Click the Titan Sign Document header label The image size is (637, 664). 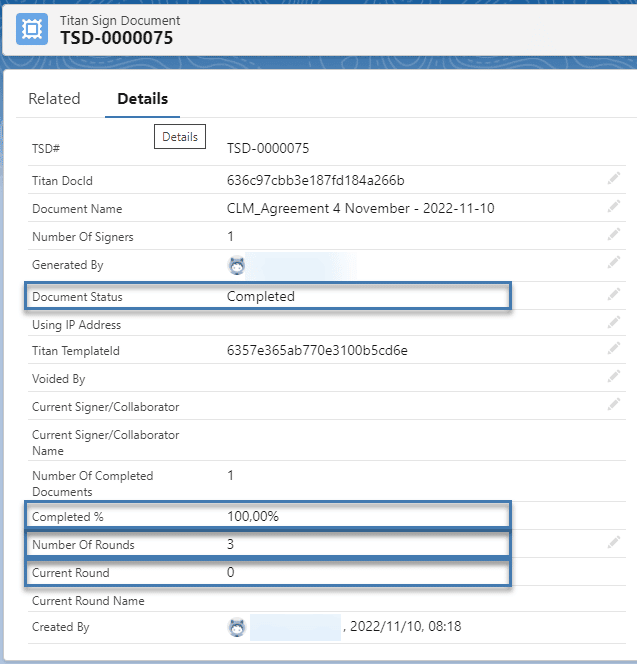pos(120,20)
